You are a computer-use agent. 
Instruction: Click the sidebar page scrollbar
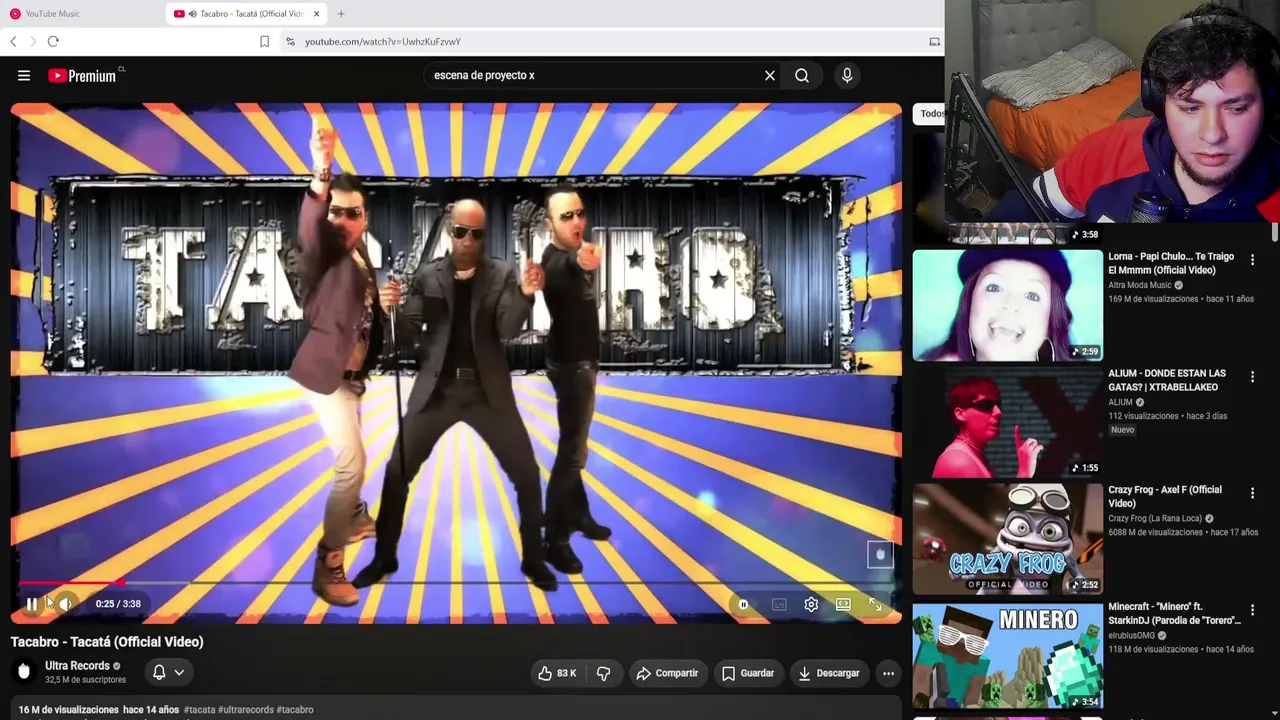pyautogui.click(x=1275, y=232)
